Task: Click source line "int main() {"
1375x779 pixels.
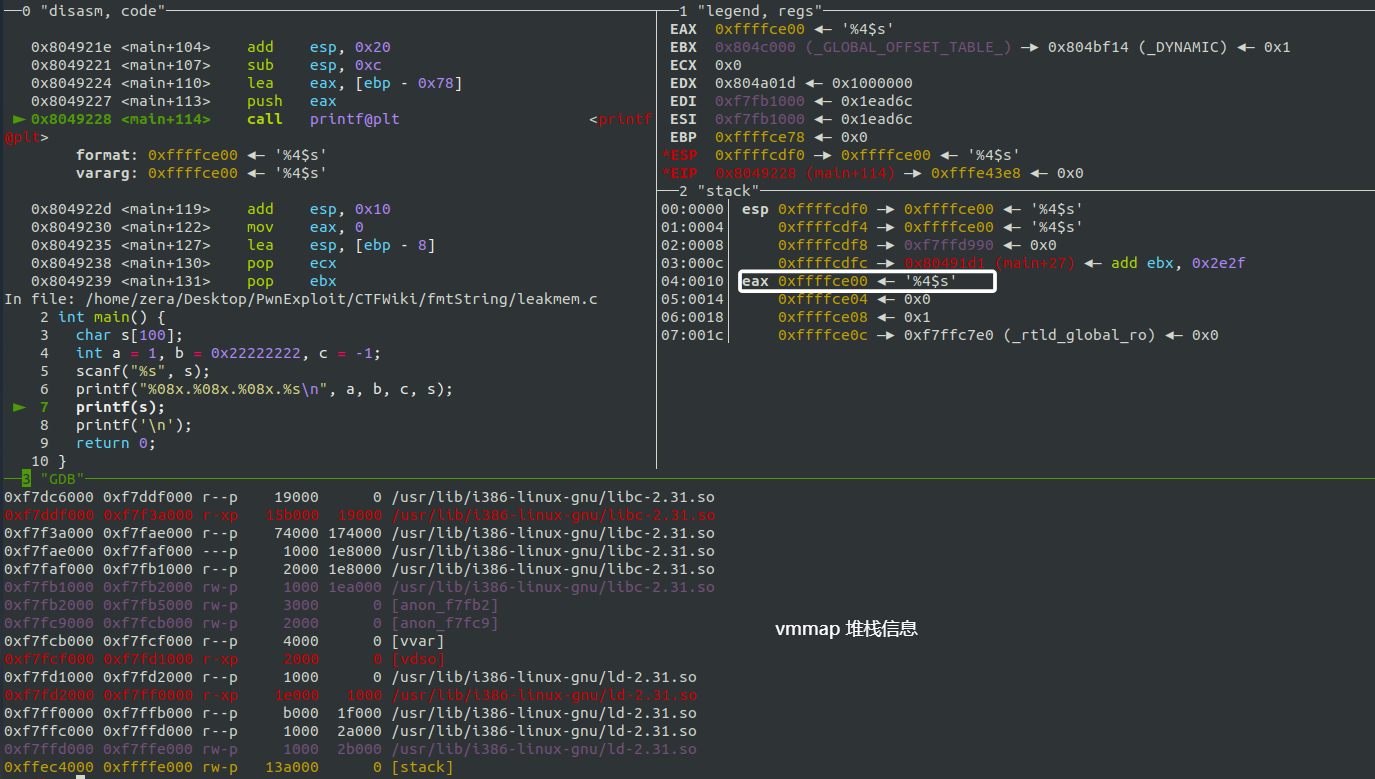Action: click(111, 317)
